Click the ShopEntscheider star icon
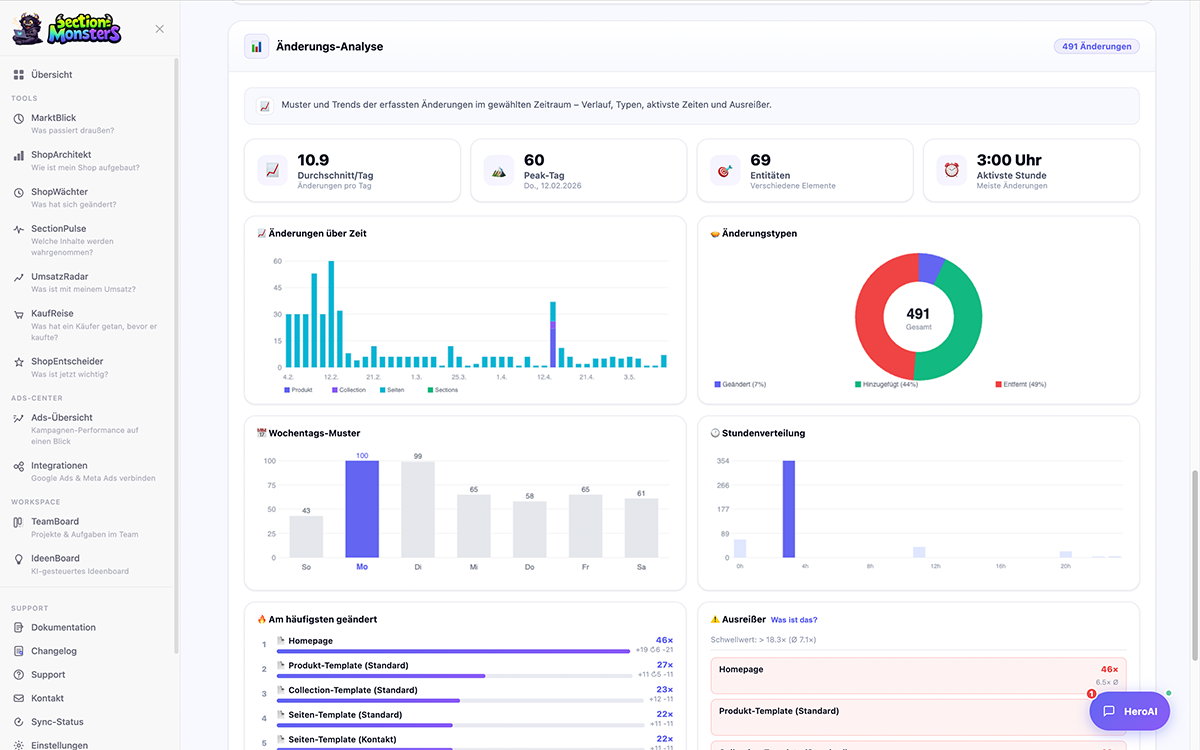1200x750 pixels. click(19, 362)
